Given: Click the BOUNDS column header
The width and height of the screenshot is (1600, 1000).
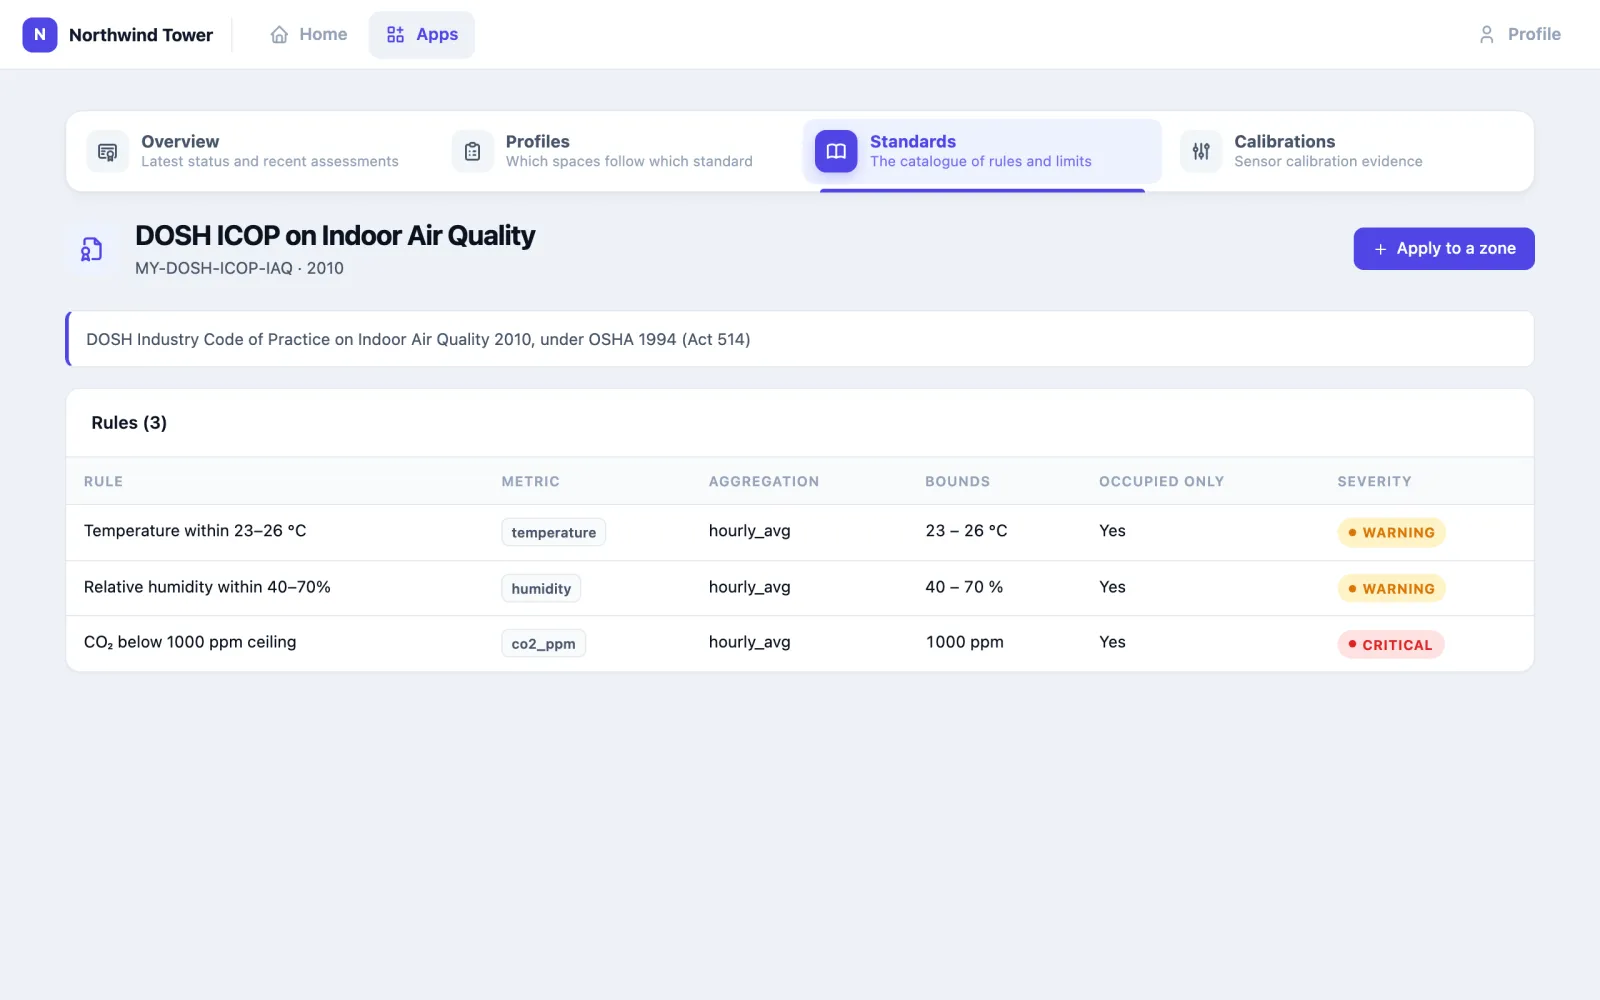Looking at the screenshot, I should click(x=957, y=481).
